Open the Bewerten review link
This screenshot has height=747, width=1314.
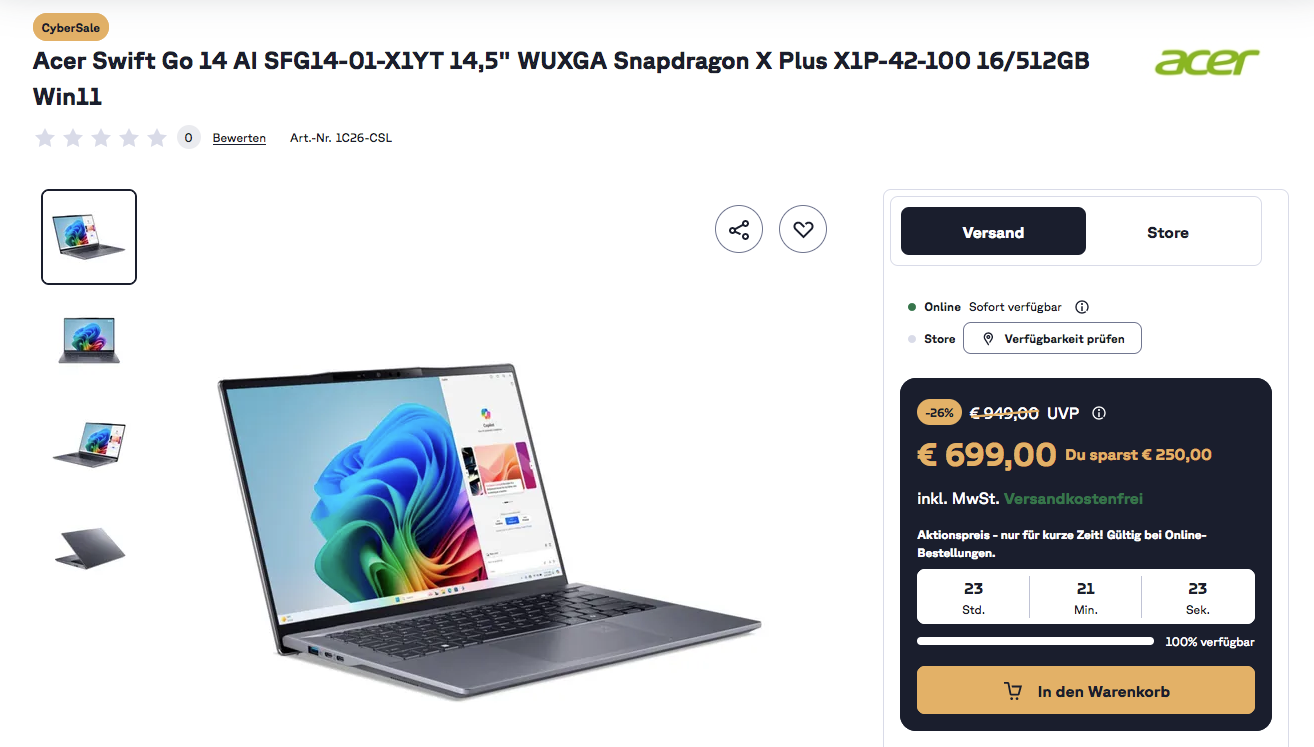(239, 138)
